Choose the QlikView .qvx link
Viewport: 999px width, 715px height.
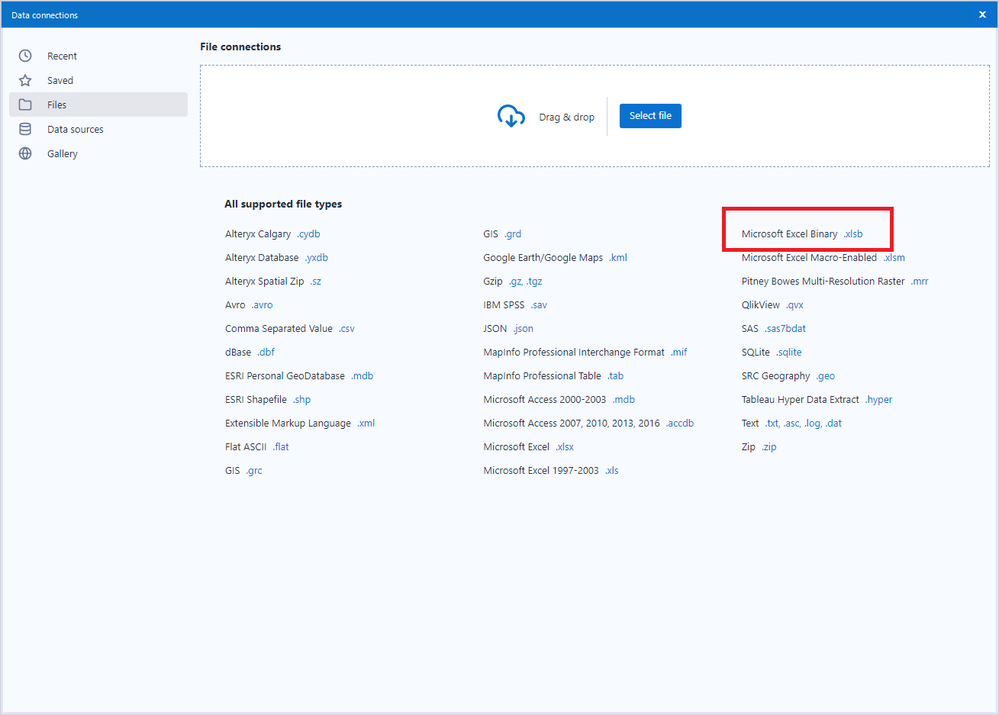pyautogui.click(x=794, y=305)
